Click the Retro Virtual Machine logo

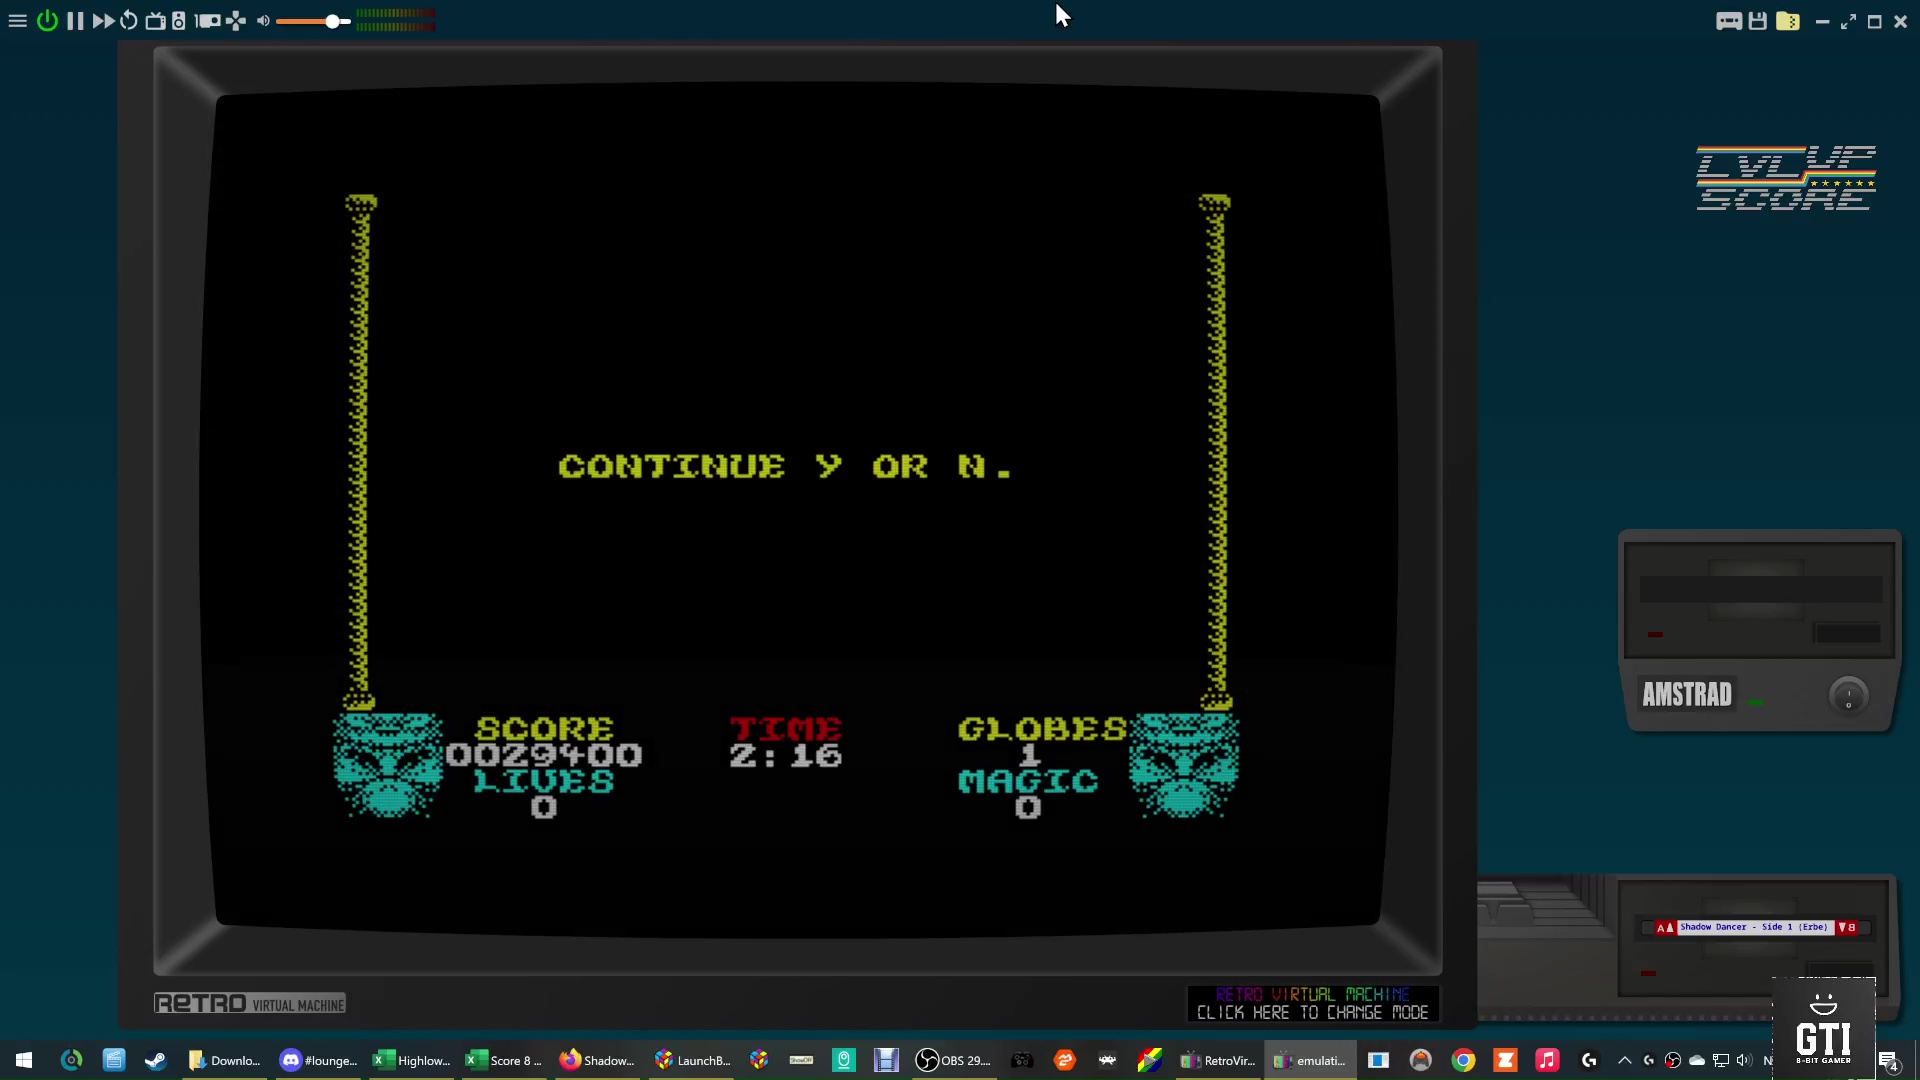(x=250, y=1004)
